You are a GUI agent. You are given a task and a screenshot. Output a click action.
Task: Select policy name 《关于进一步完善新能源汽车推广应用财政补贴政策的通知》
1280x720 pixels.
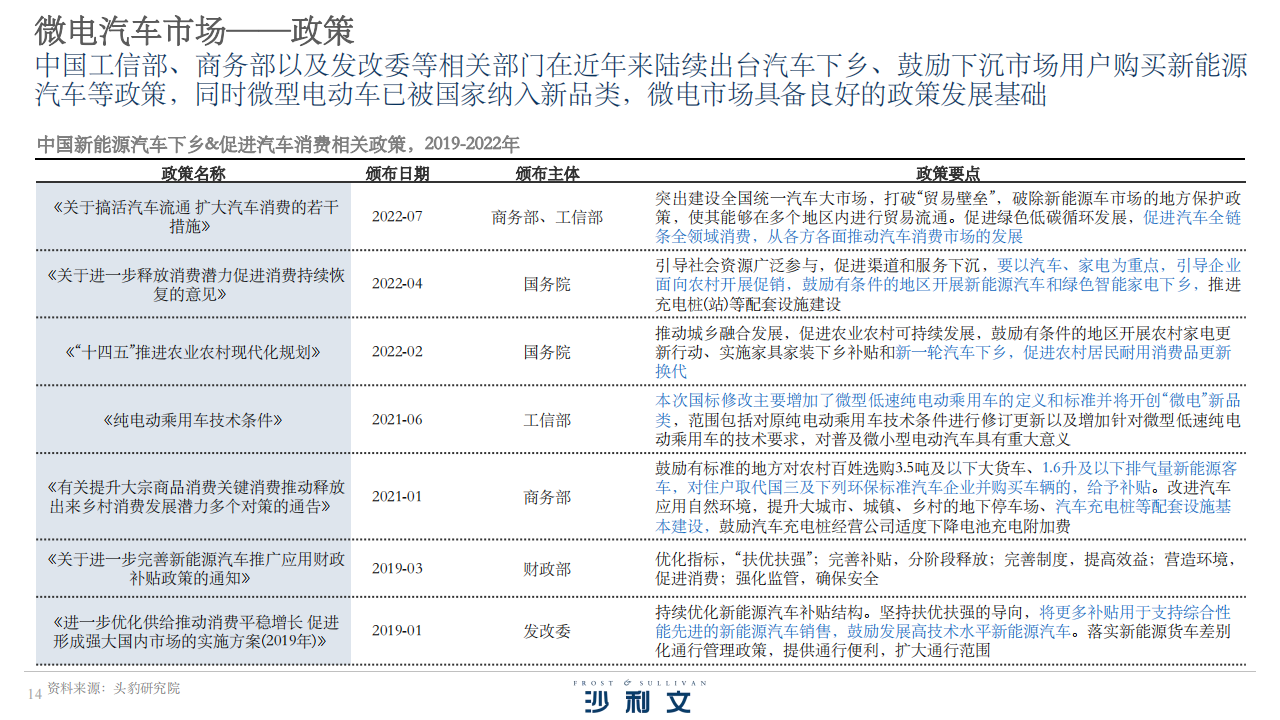194,568
